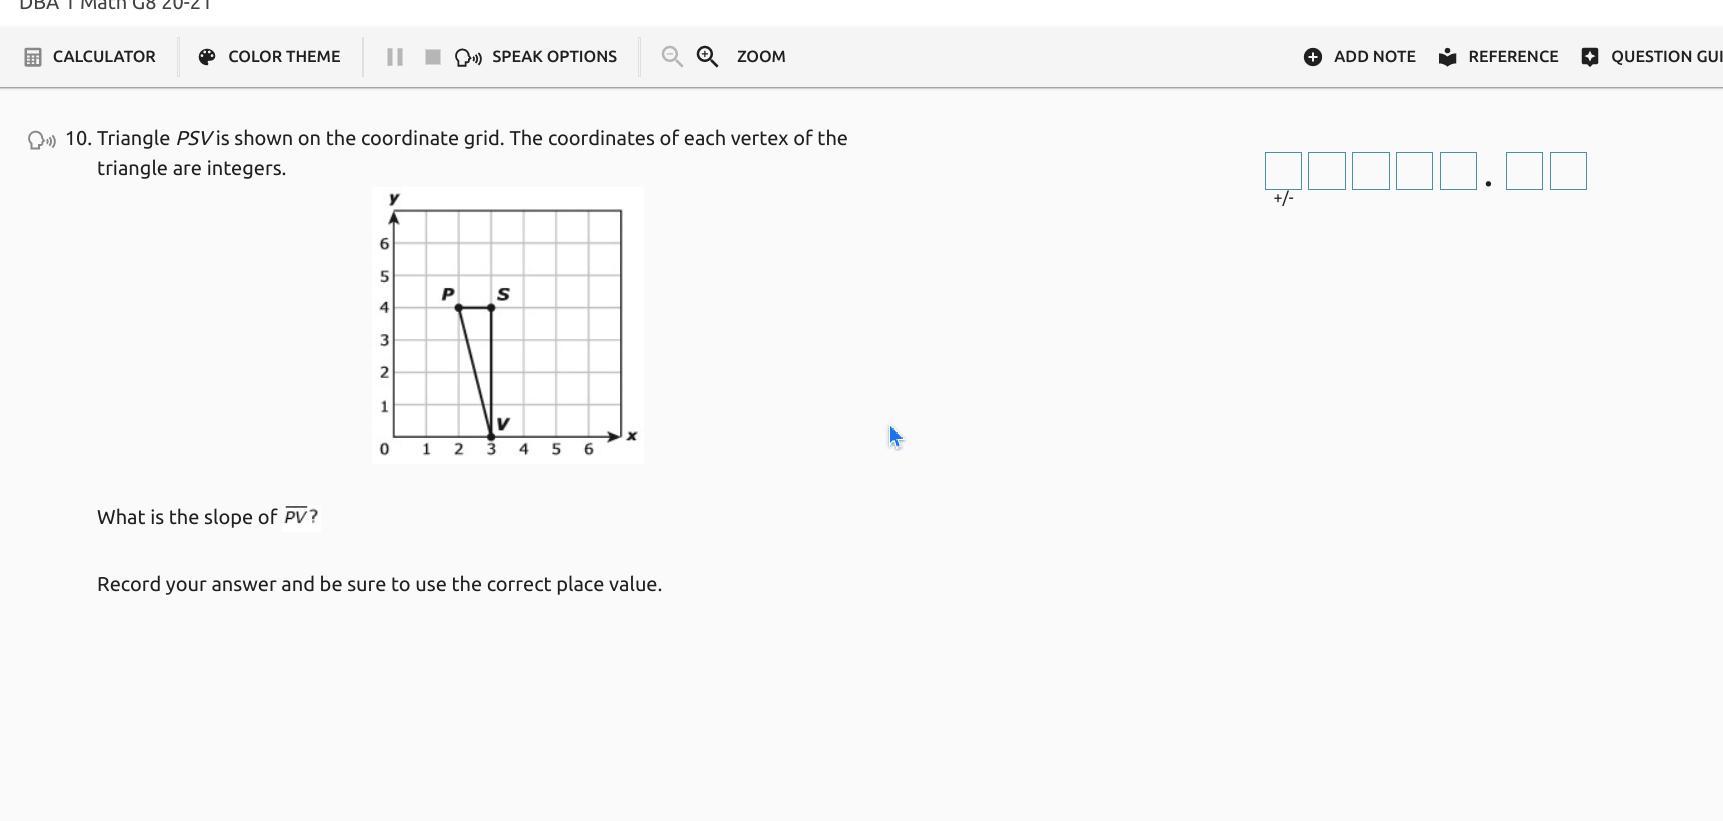The width and height of the screenshot is (1723, 821).
Task: Click the ZOOM label in toolbar
Action: pos(761,57)
